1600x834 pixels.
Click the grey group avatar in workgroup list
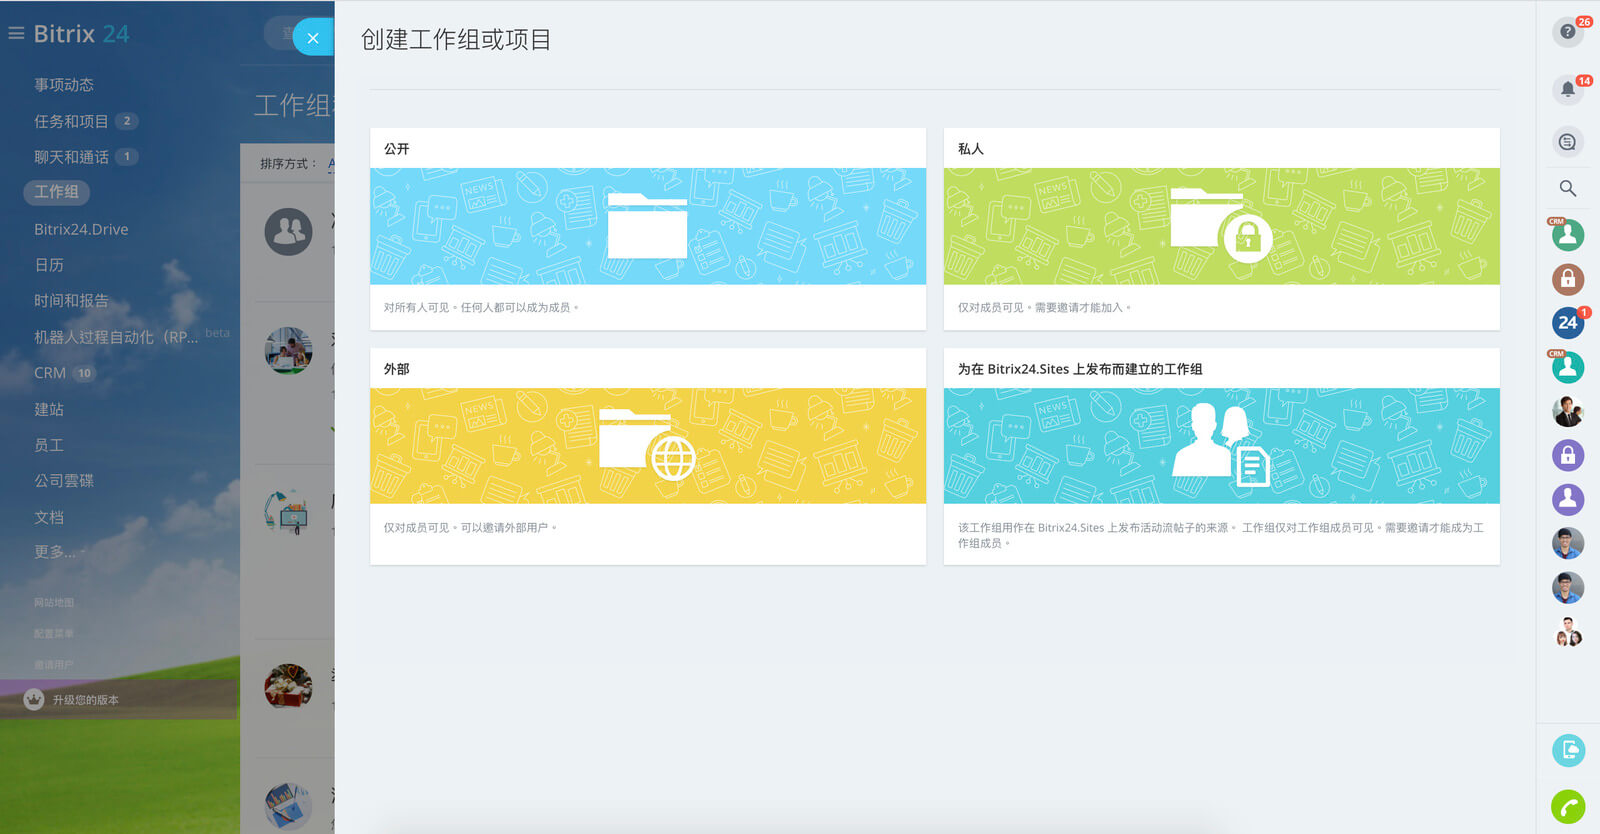(x=288, y=232)
